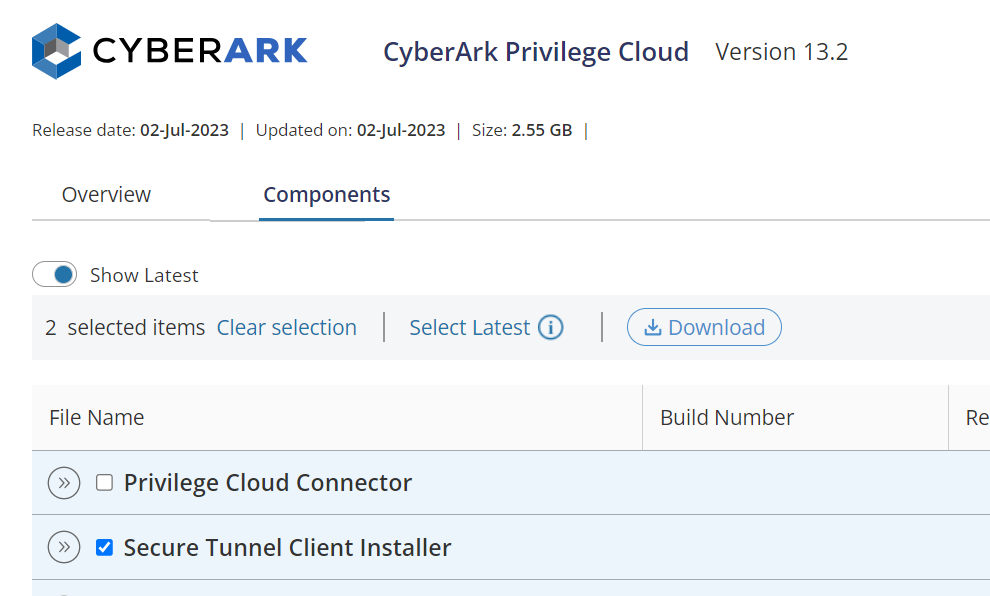This screenshot has height=596, width=990.
Task: Click the expand chevron for Privilege Cloud Connector
Action: pyautogui.click(x=64, y=482)
